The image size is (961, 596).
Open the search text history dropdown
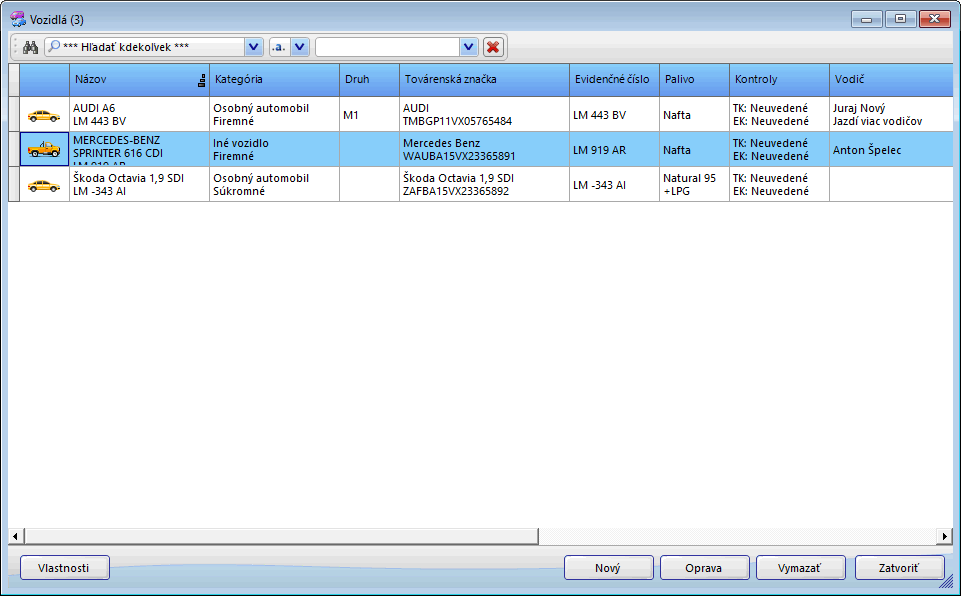coord(468,47)
